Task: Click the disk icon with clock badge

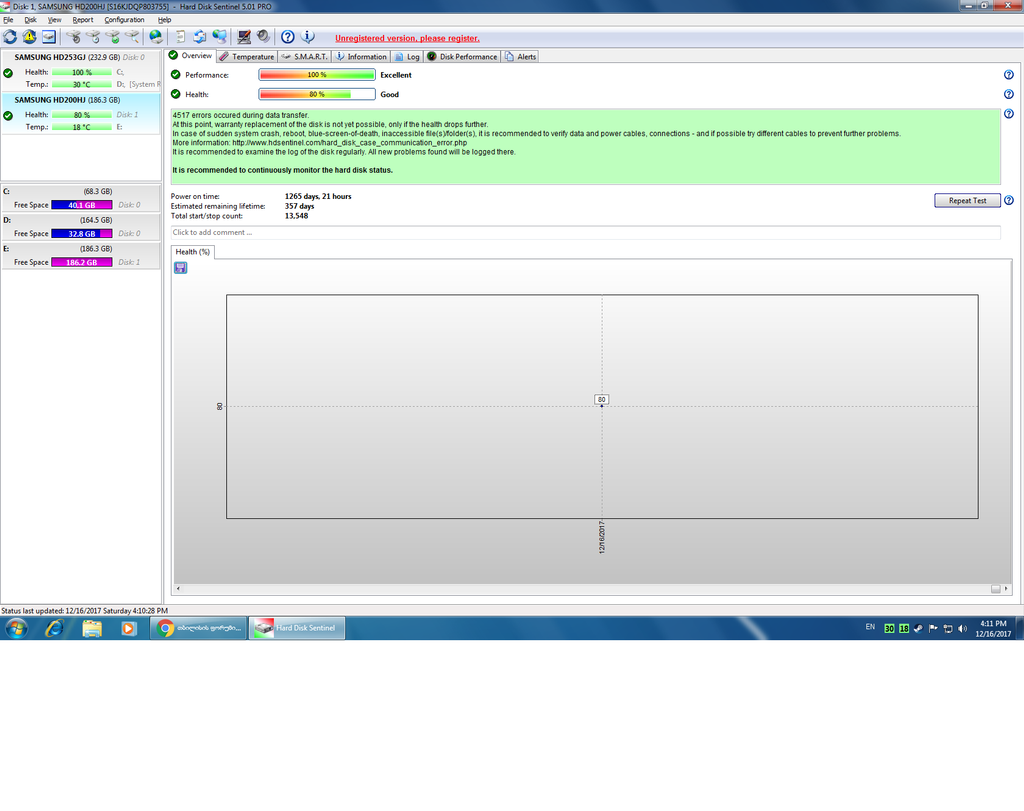Action: coord(93,37)
